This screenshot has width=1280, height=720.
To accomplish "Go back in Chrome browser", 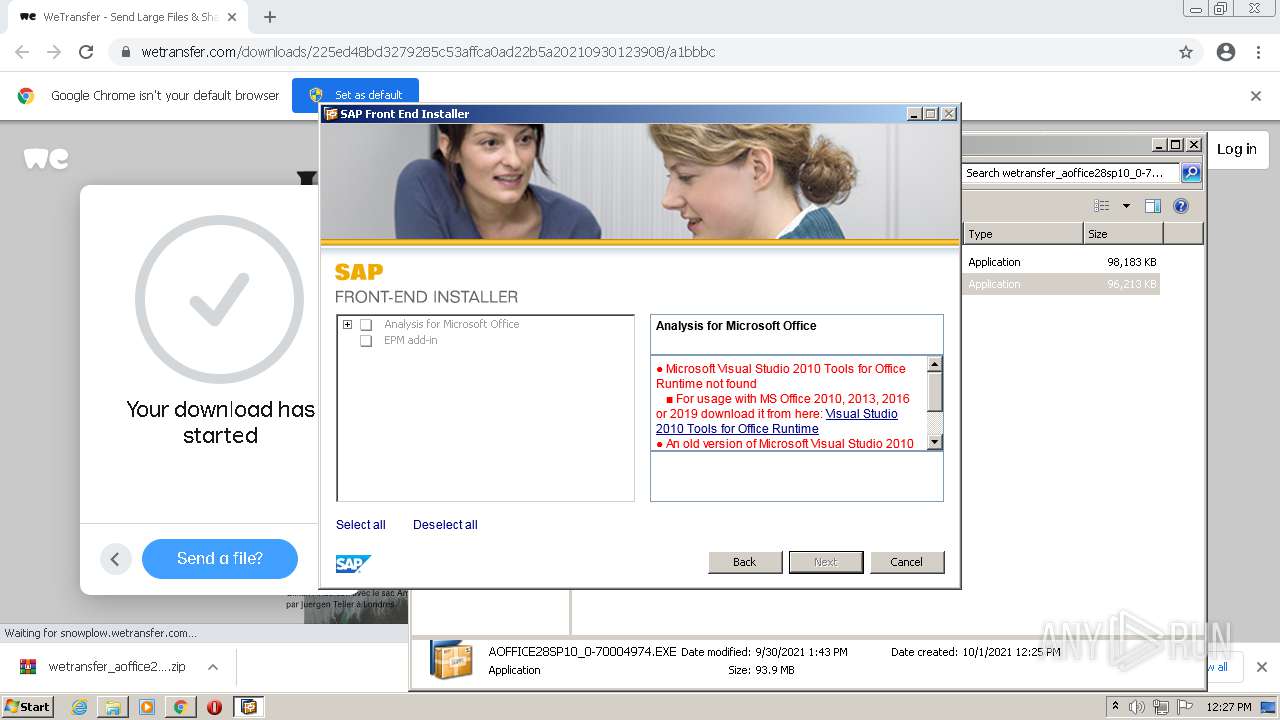I will click(x=22, y=52).
